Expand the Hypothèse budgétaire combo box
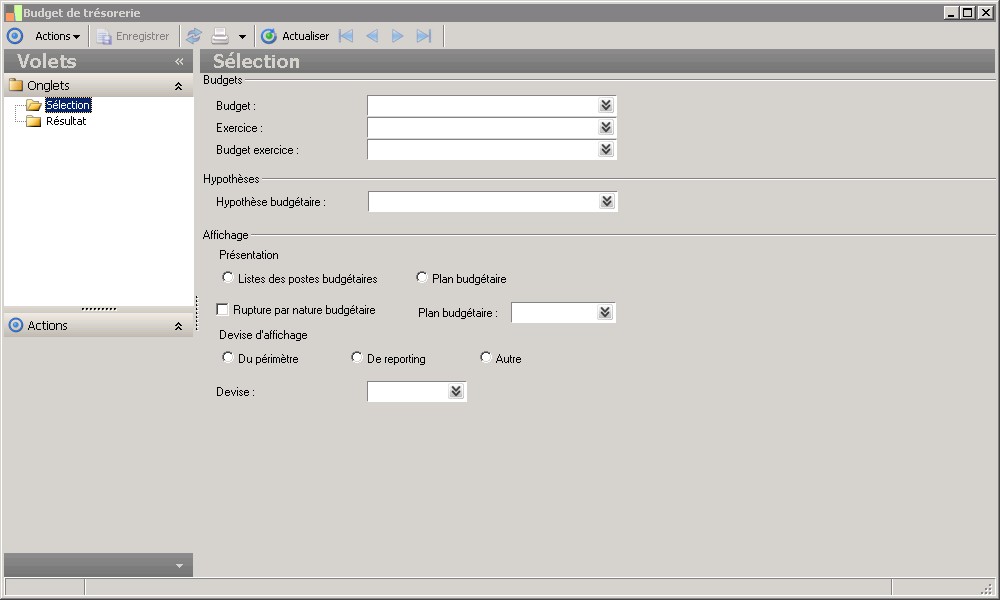The height and width of the screenshot is (600, 1000). pyautogui.click(x=606, y=202)
